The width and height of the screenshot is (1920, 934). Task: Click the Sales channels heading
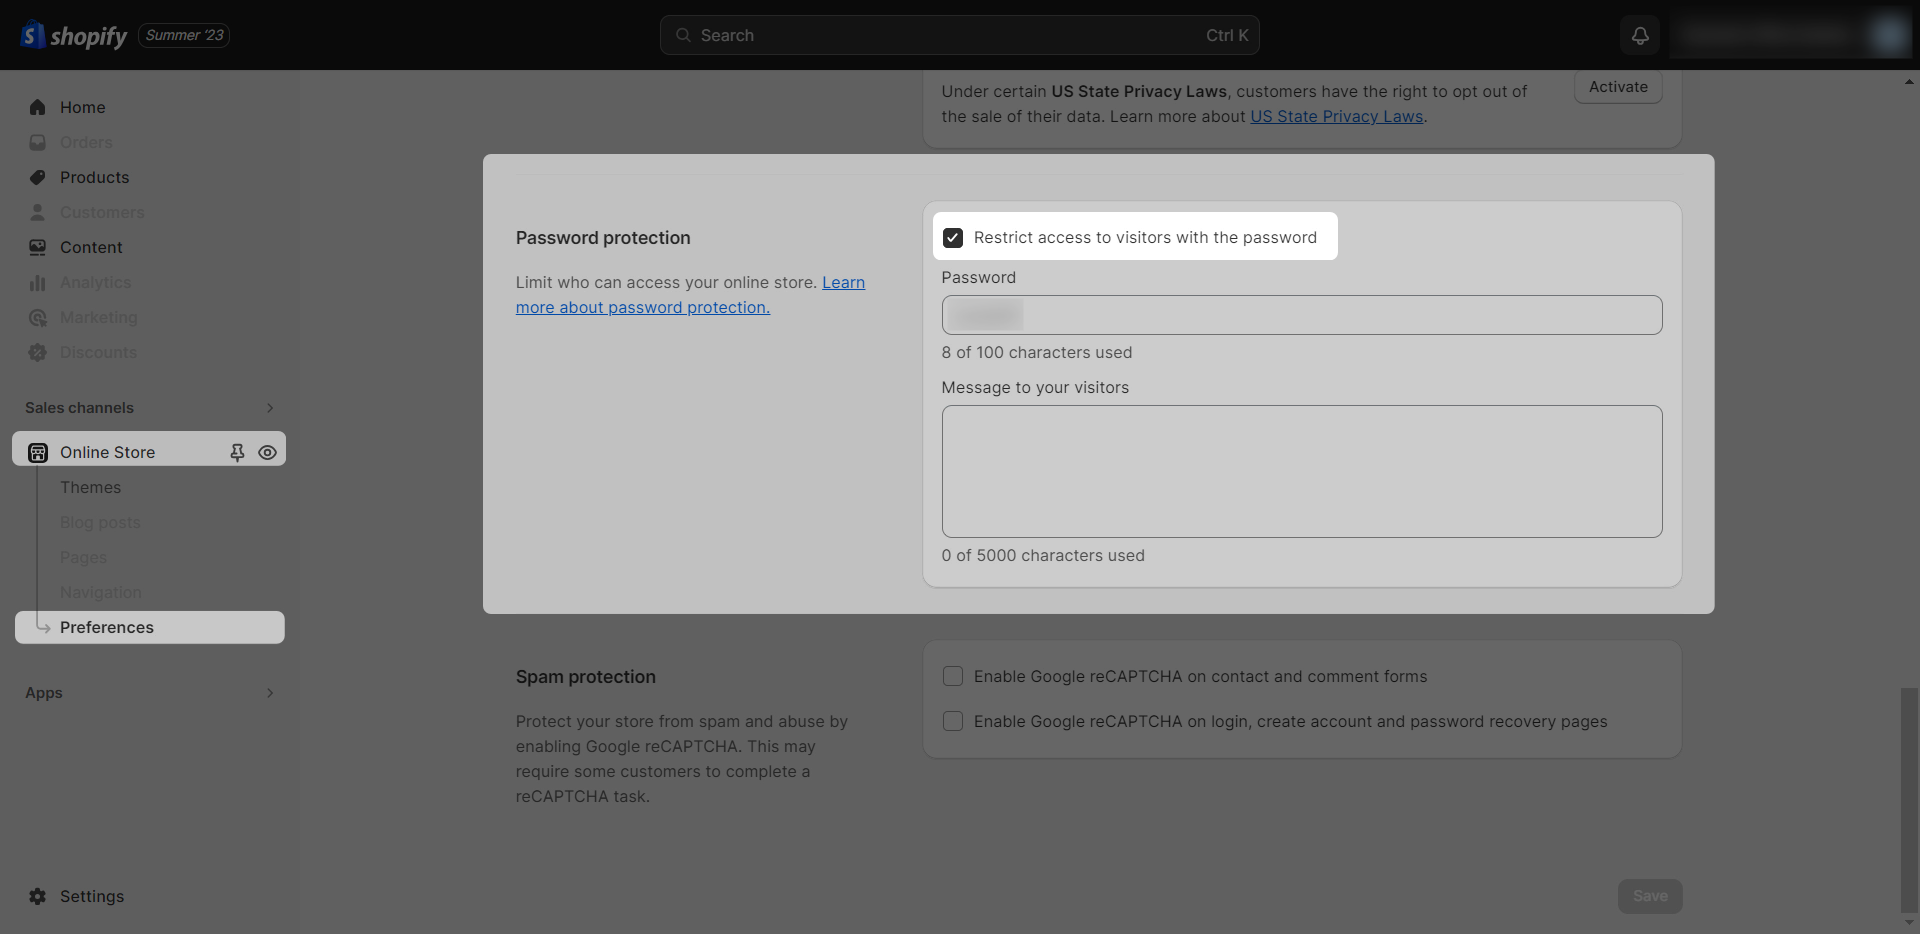tap(79, 407)
